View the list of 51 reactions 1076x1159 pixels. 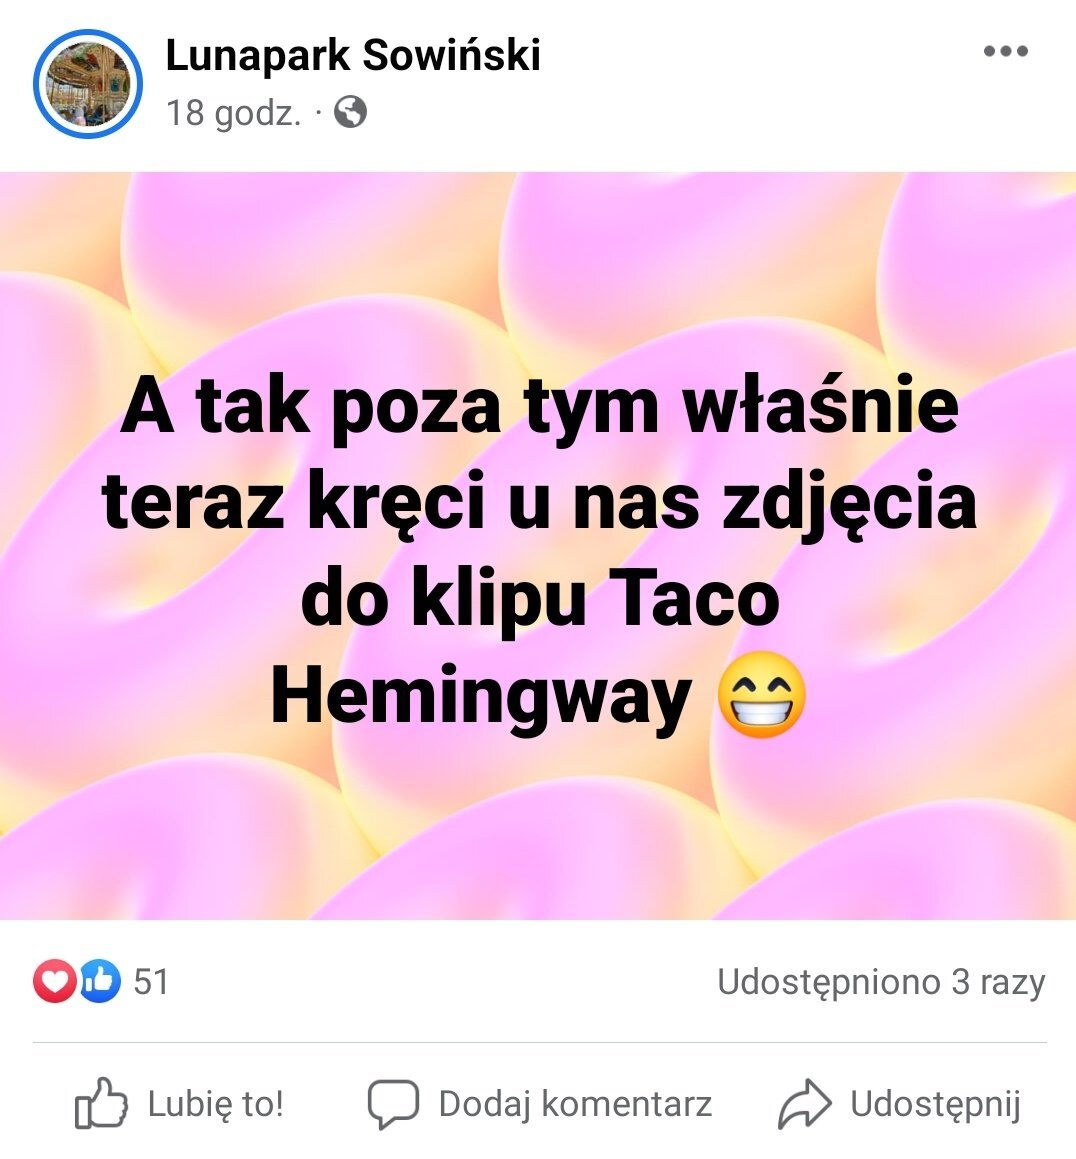click(x=151, y=982)
